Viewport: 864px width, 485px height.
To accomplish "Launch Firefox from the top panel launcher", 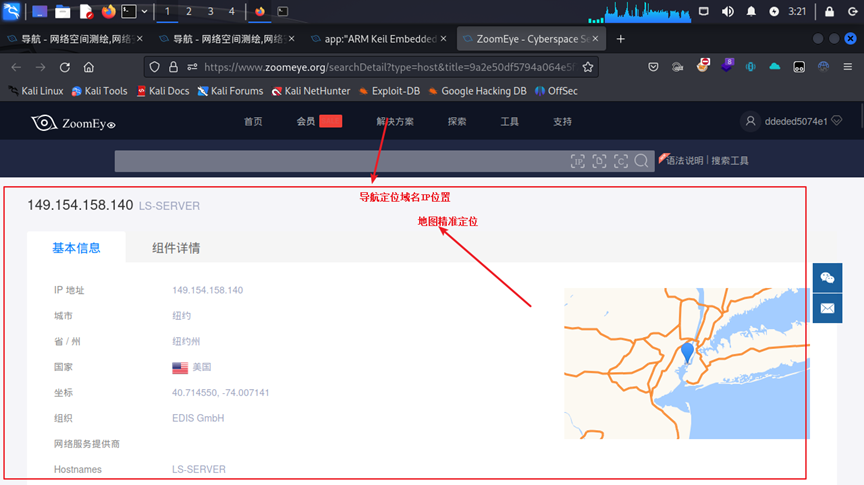I will [x=109, y=11].
